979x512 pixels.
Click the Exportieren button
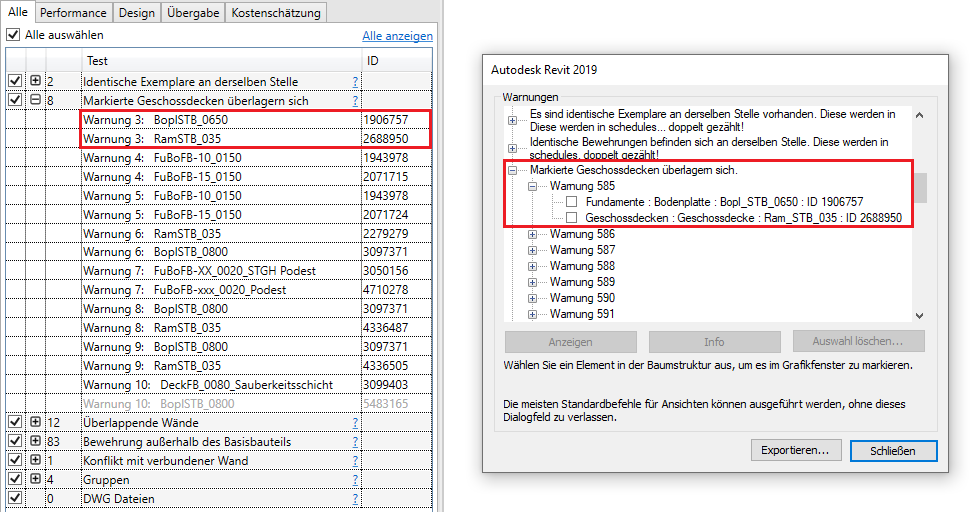click(796, 451)
